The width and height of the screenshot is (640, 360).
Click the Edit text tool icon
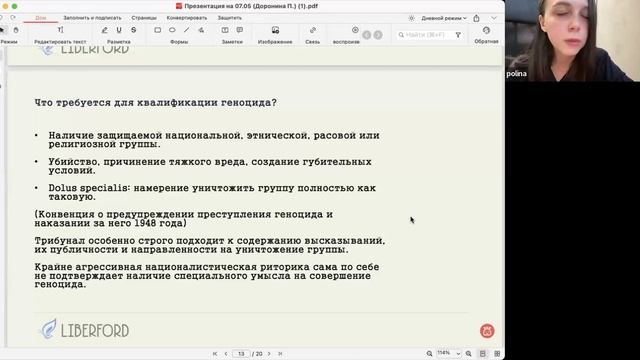click(60, 30)
